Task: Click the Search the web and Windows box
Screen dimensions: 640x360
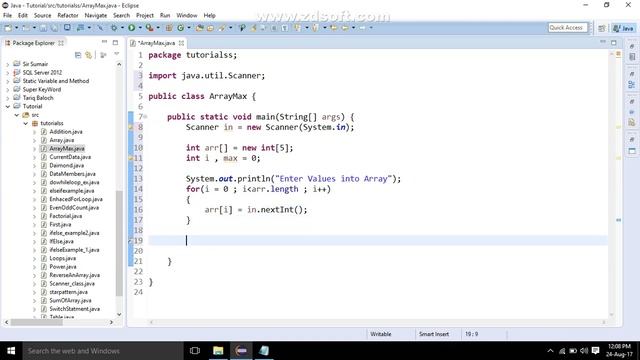Action: pos(103,351)
